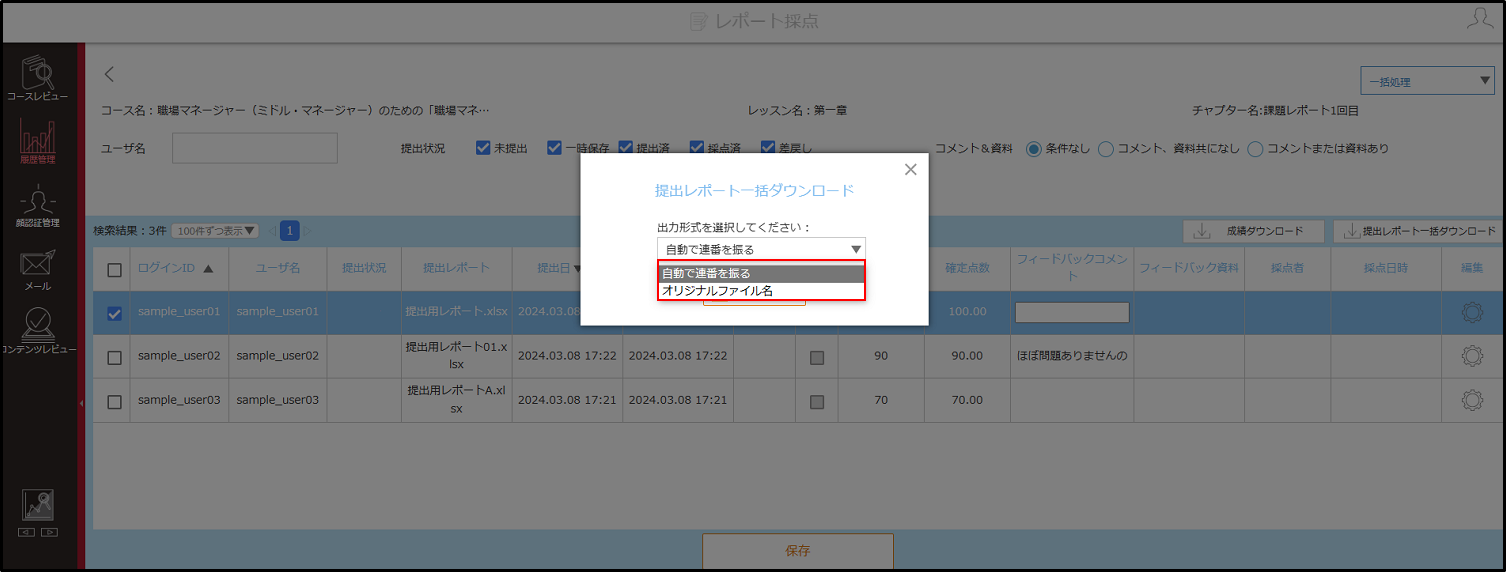Check the sample_user02 row checkbox

point(114,357)
